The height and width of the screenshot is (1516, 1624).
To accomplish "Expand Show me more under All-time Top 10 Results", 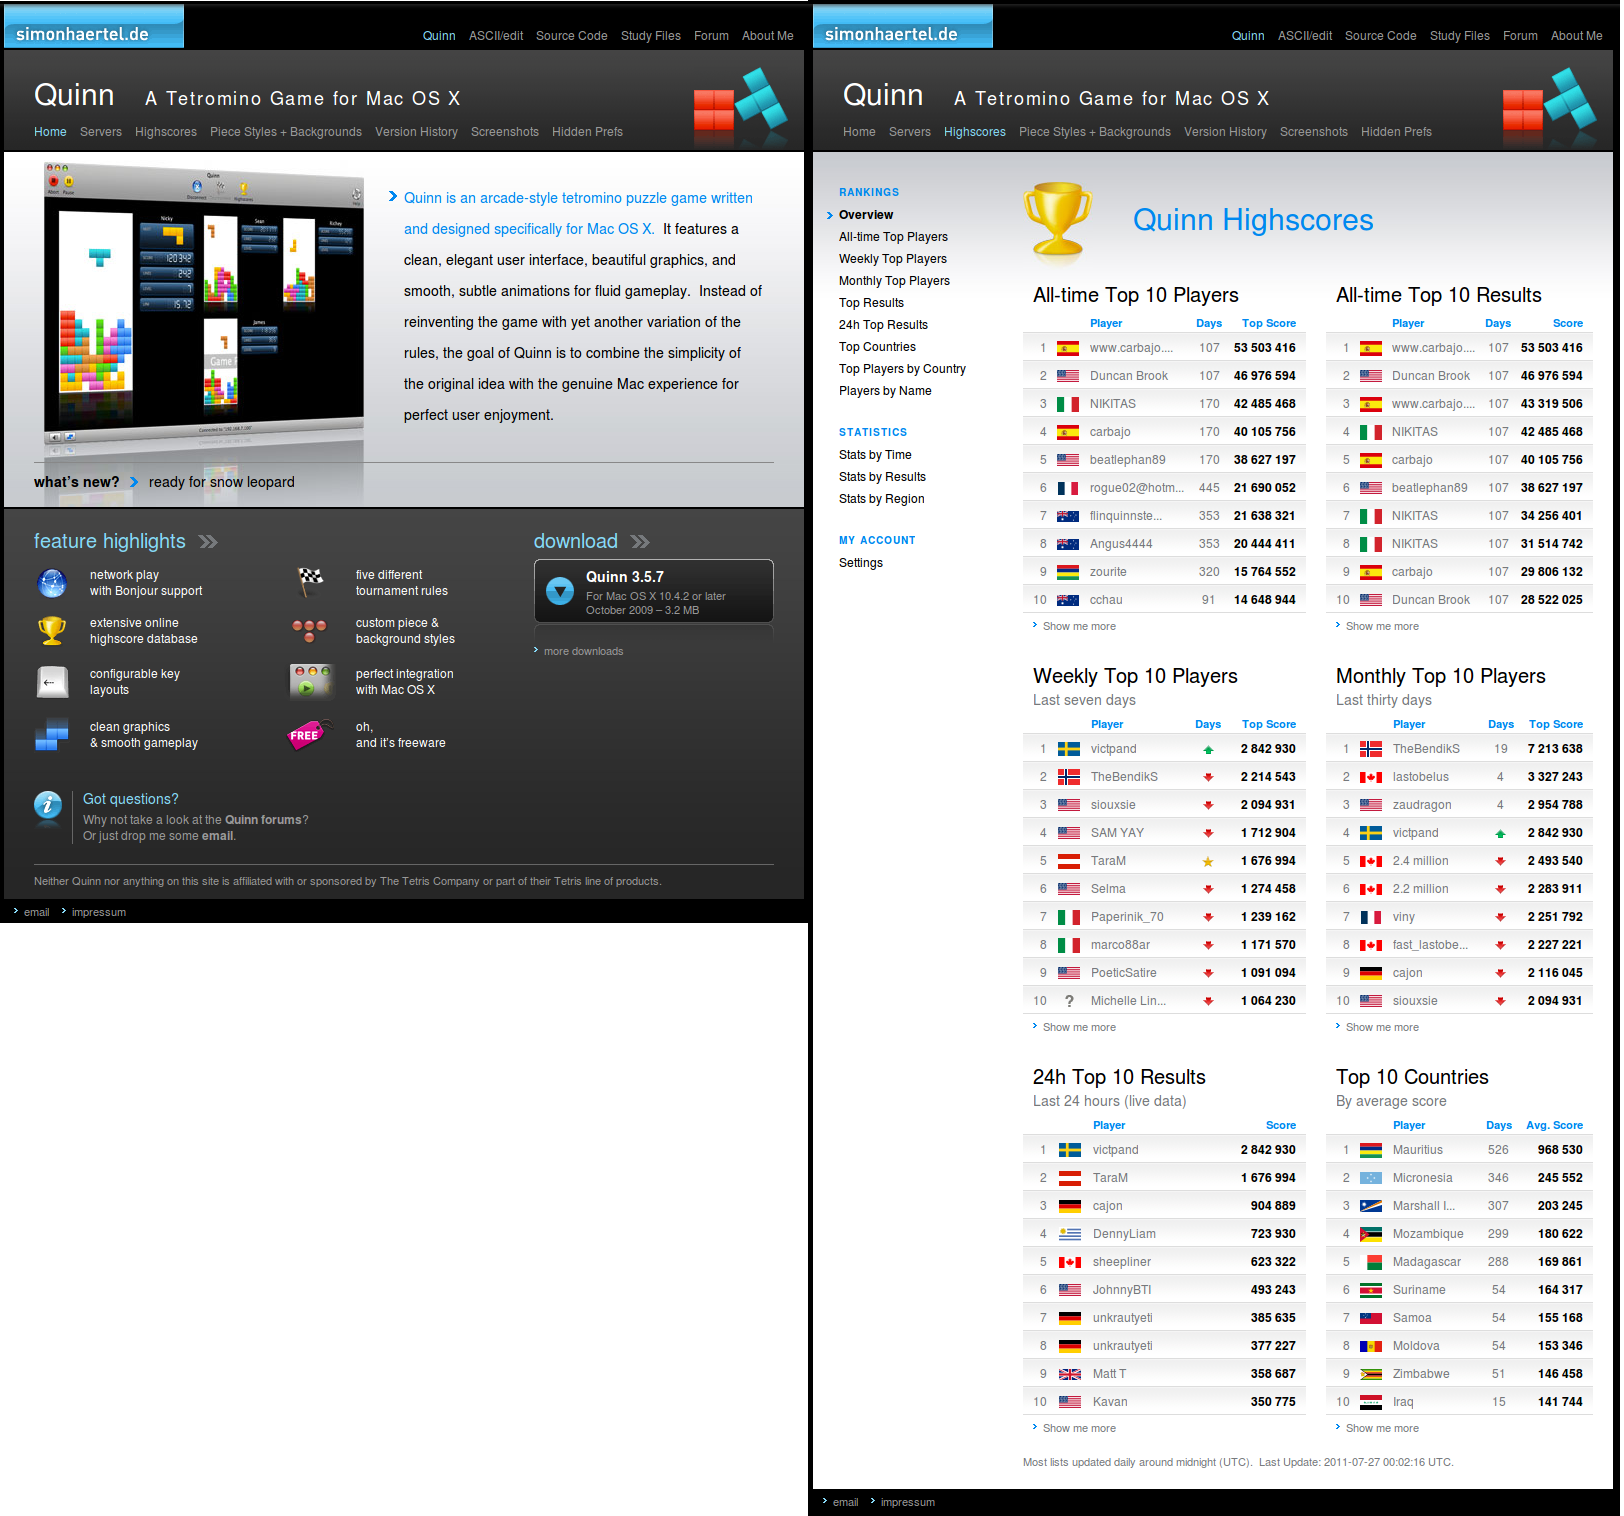I will (1382, 626).
